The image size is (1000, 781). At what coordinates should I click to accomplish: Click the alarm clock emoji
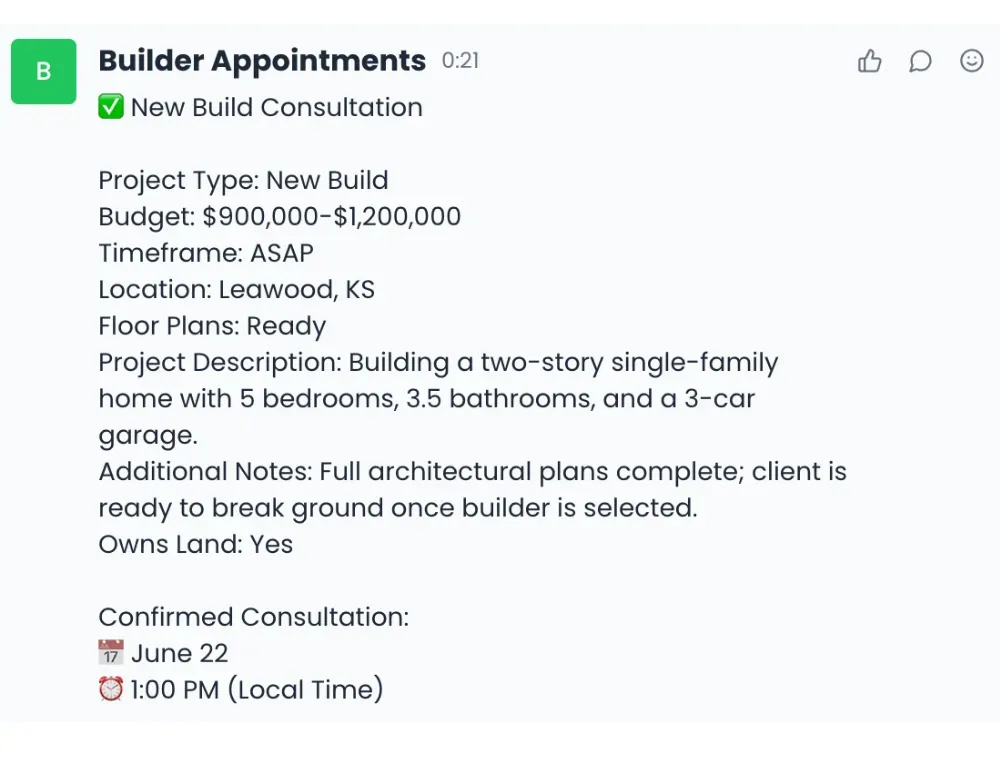click(x=110, y=689)
